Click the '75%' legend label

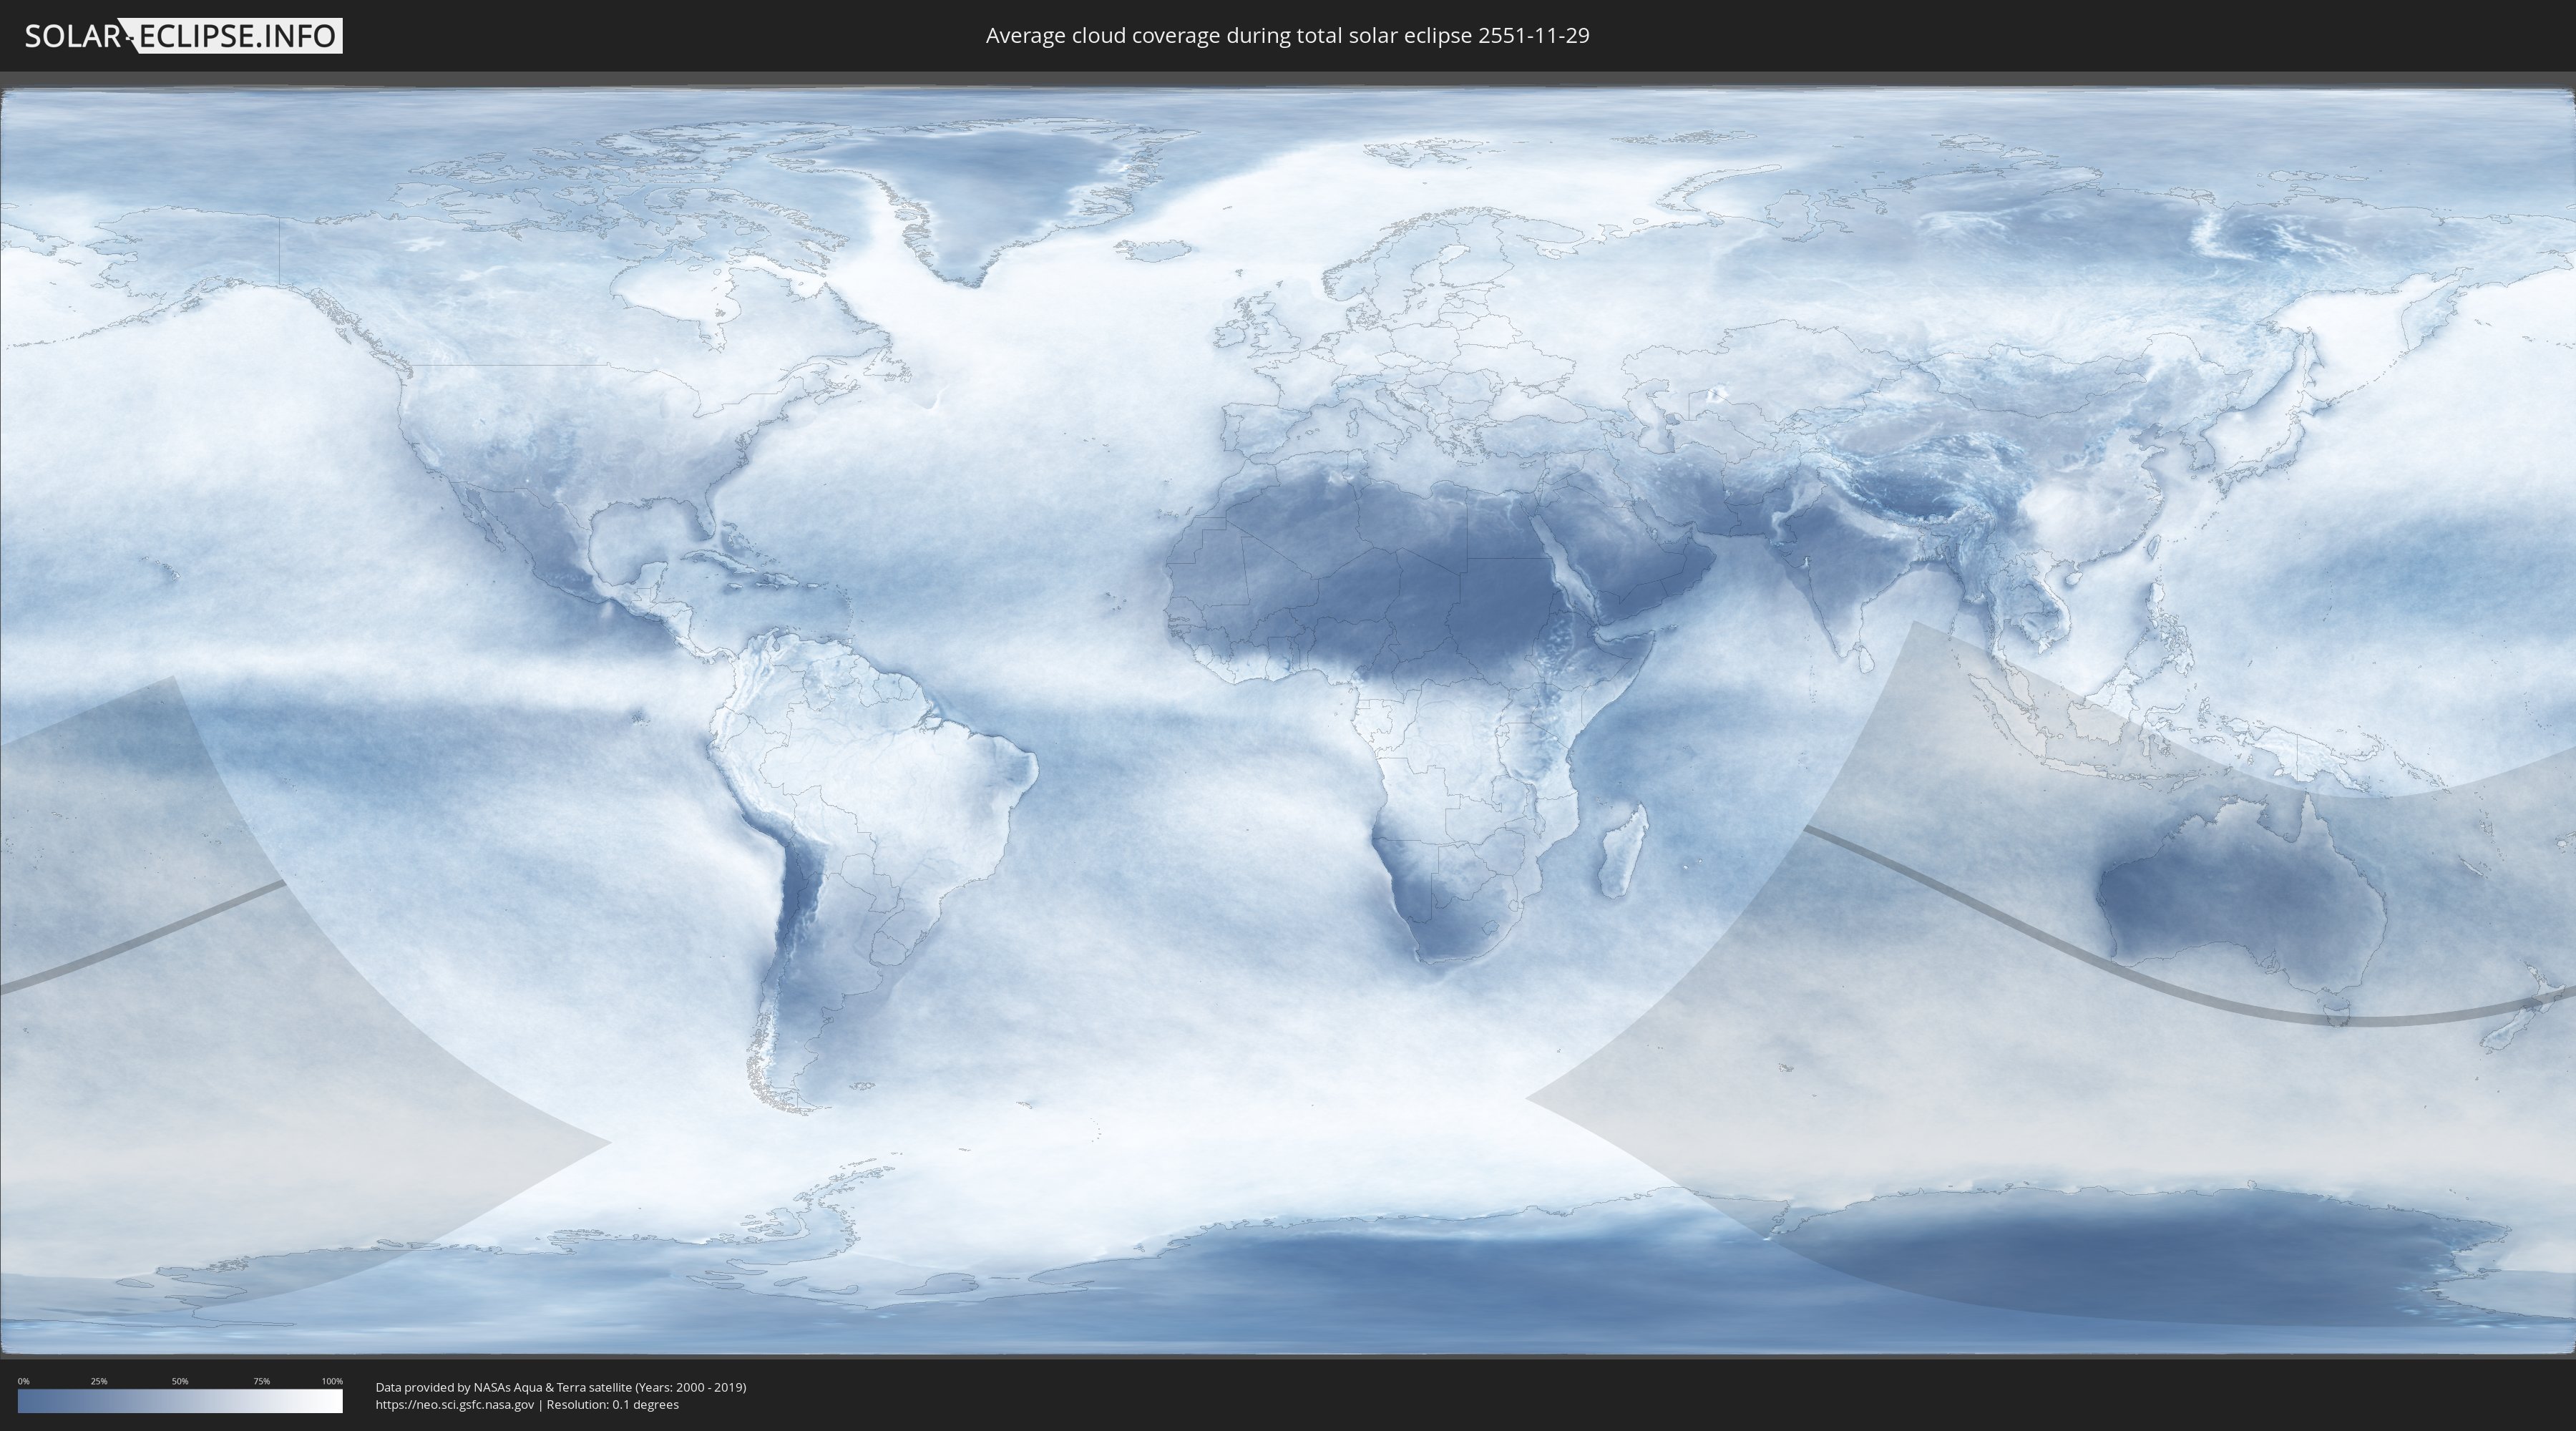pos(261,1381)
